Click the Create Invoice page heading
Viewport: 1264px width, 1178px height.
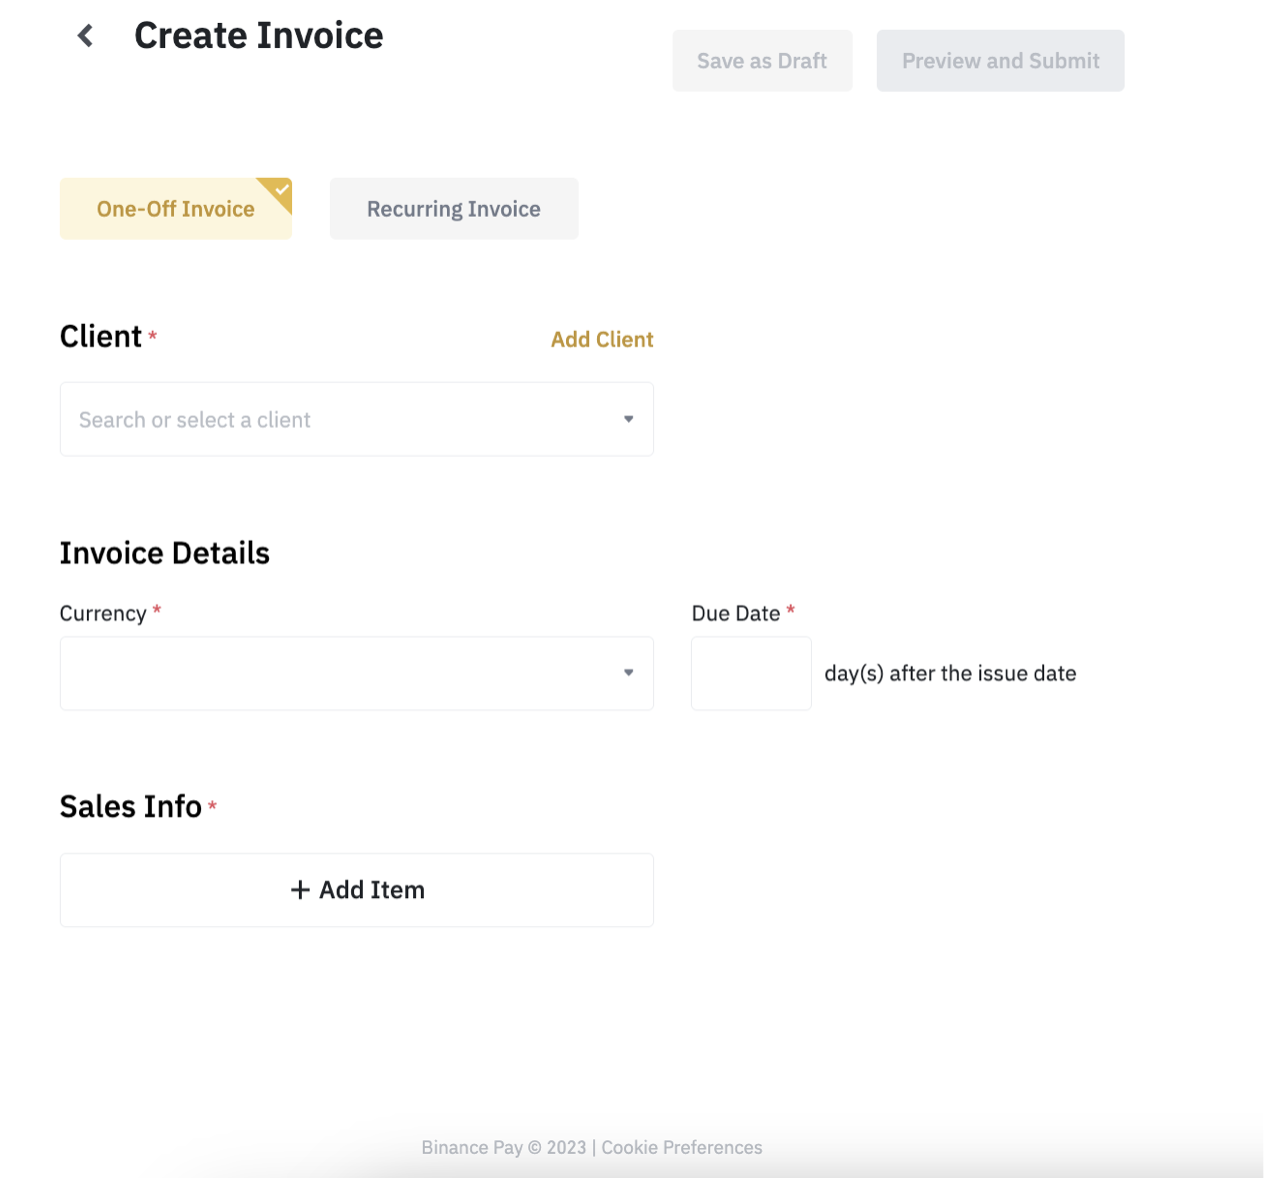click(259, 36)
